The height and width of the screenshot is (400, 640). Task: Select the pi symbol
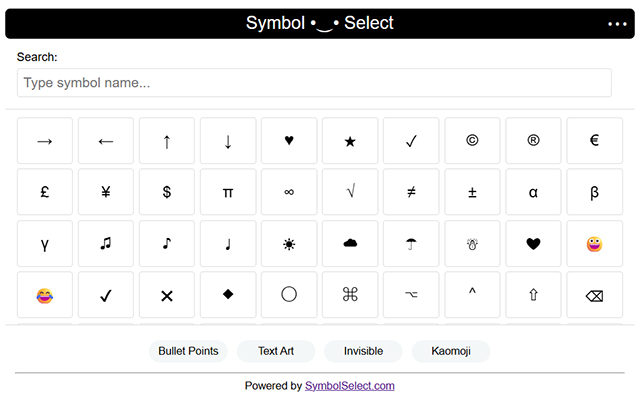point(228,192)
